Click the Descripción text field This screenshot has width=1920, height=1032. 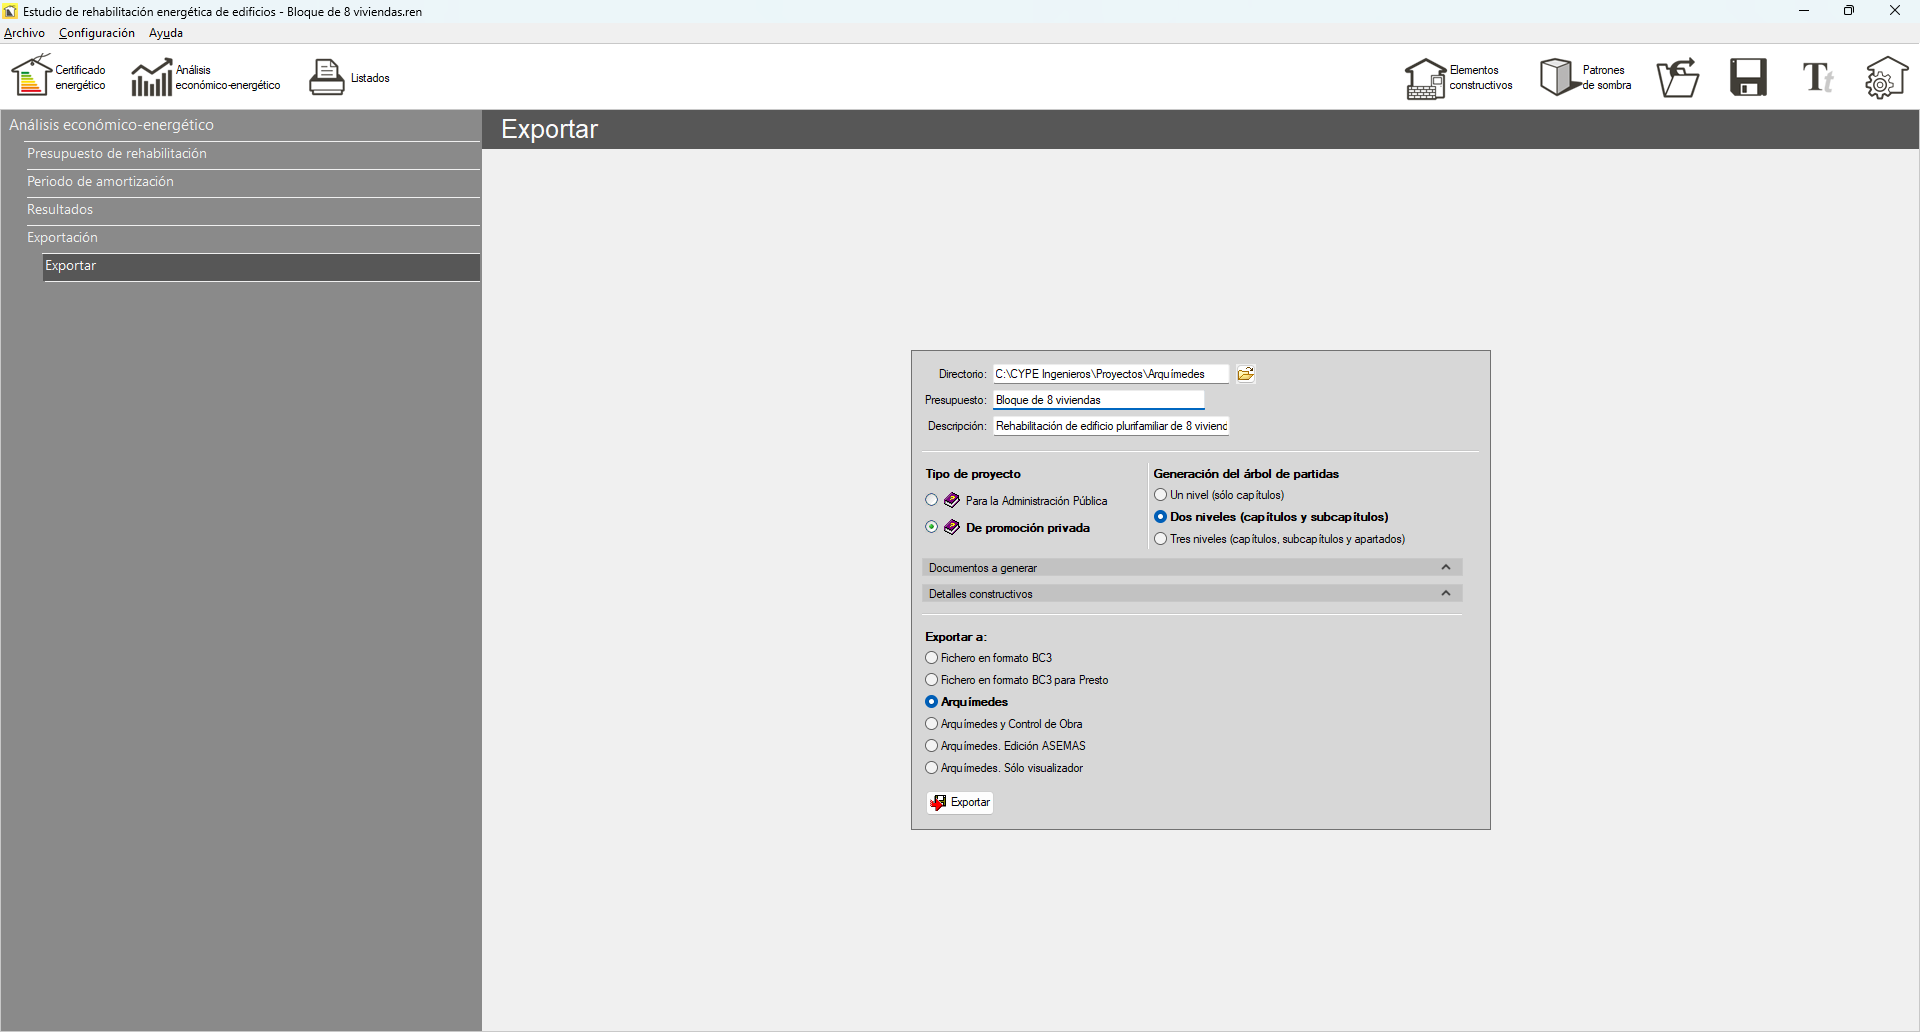tap(1110, 426)
